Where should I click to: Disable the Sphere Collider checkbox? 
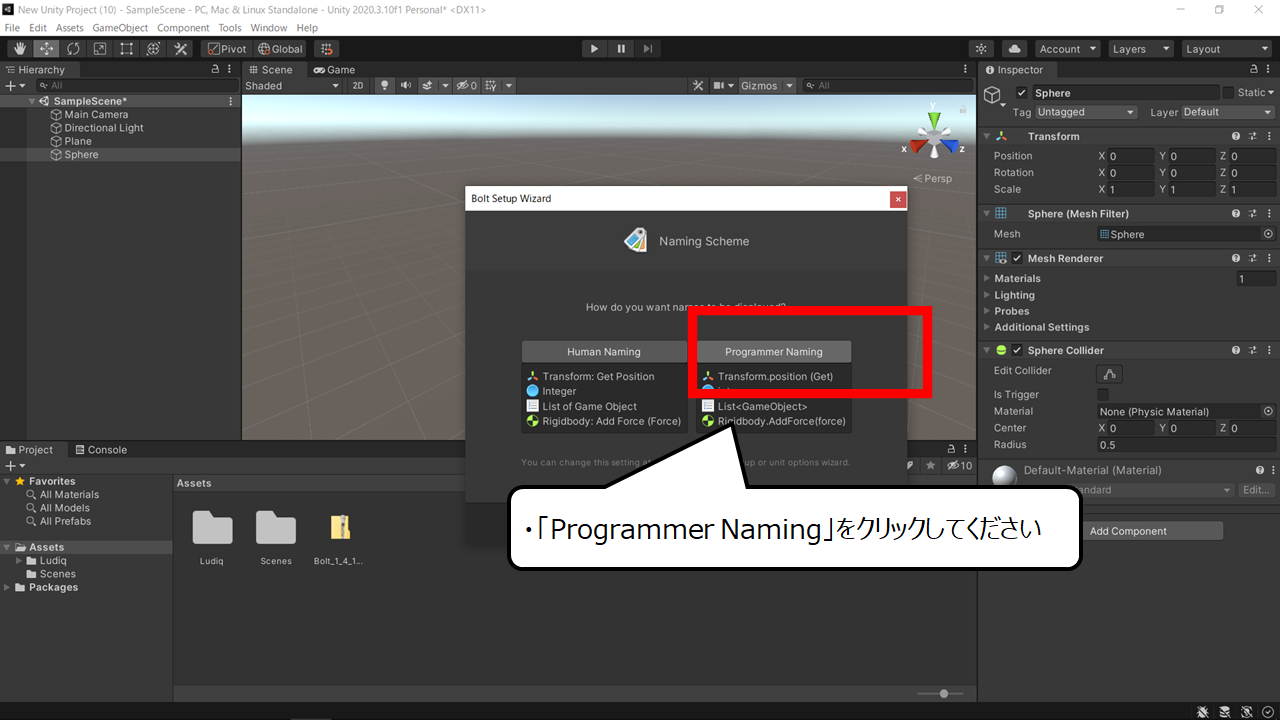click(1017, 350)
